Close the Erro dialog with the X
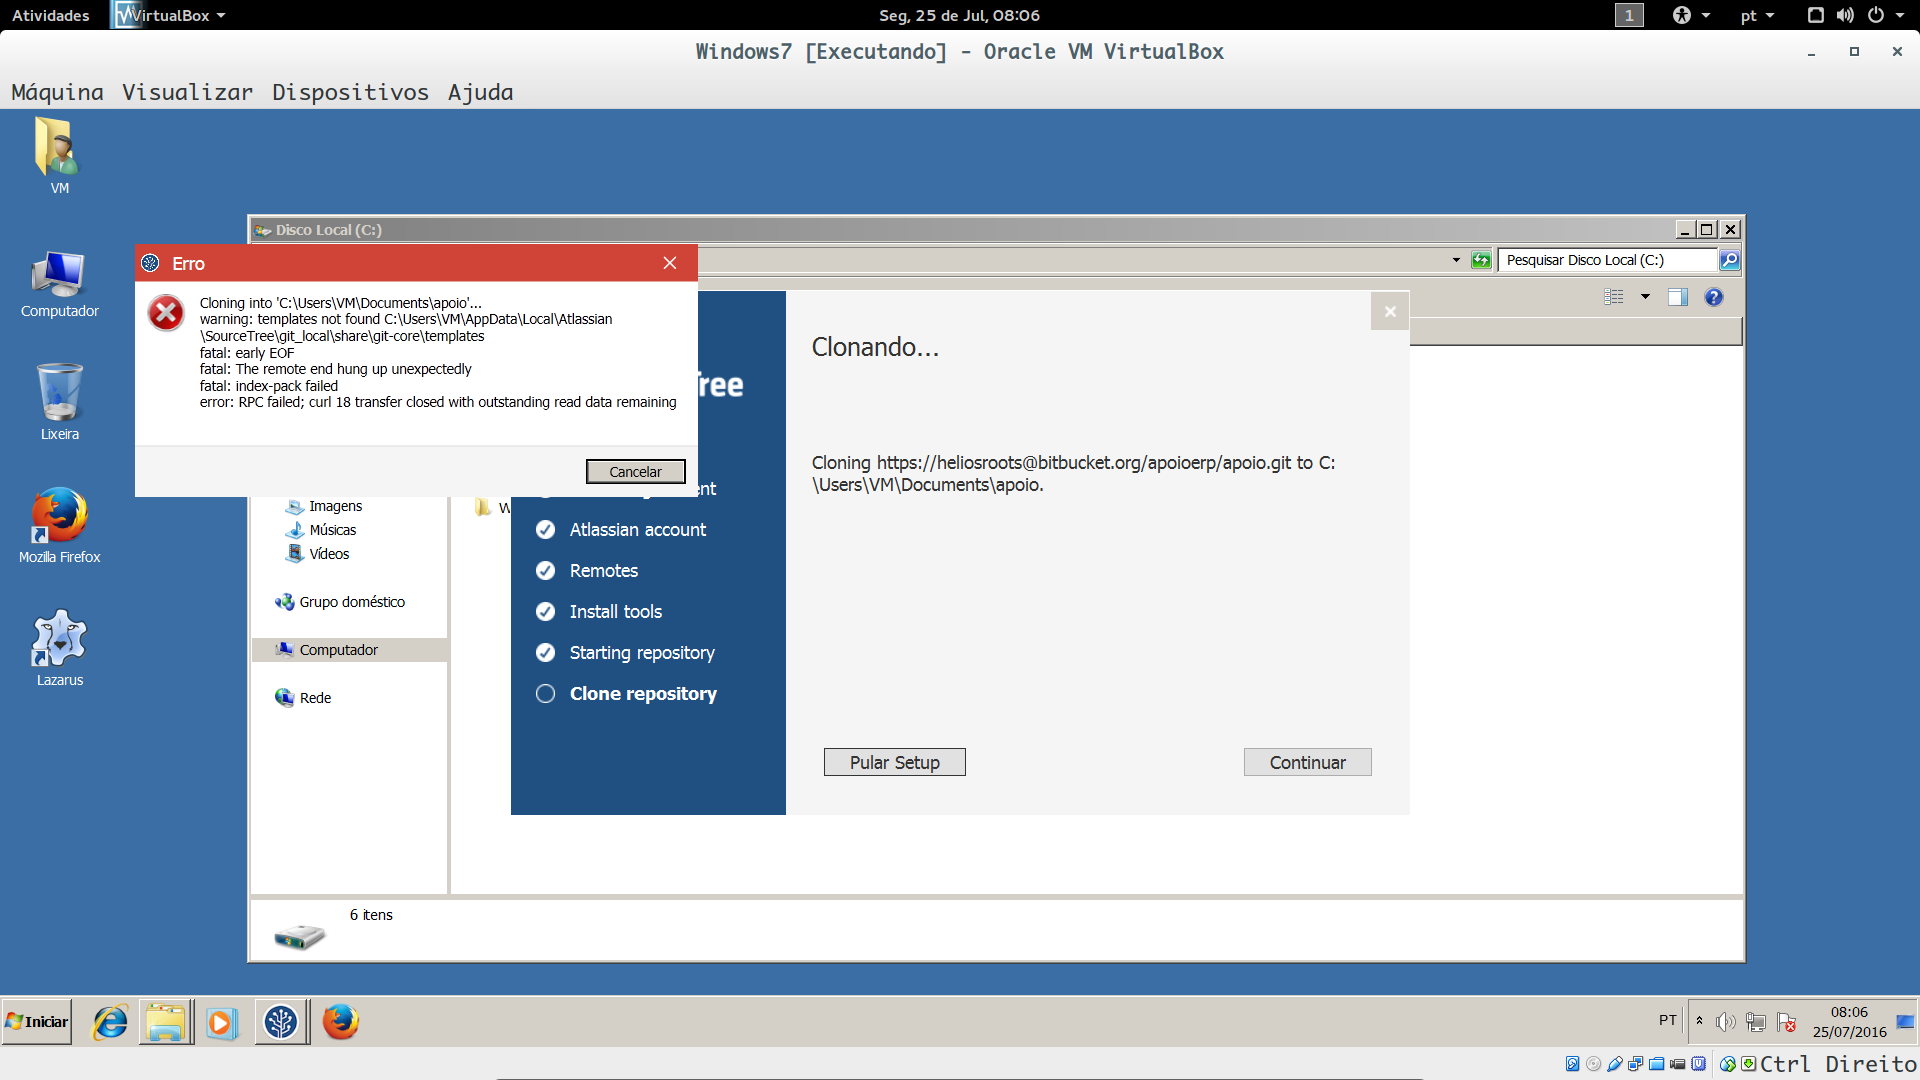The width and height of the screenshot is (1920, 1080). (x=670, y=263)
